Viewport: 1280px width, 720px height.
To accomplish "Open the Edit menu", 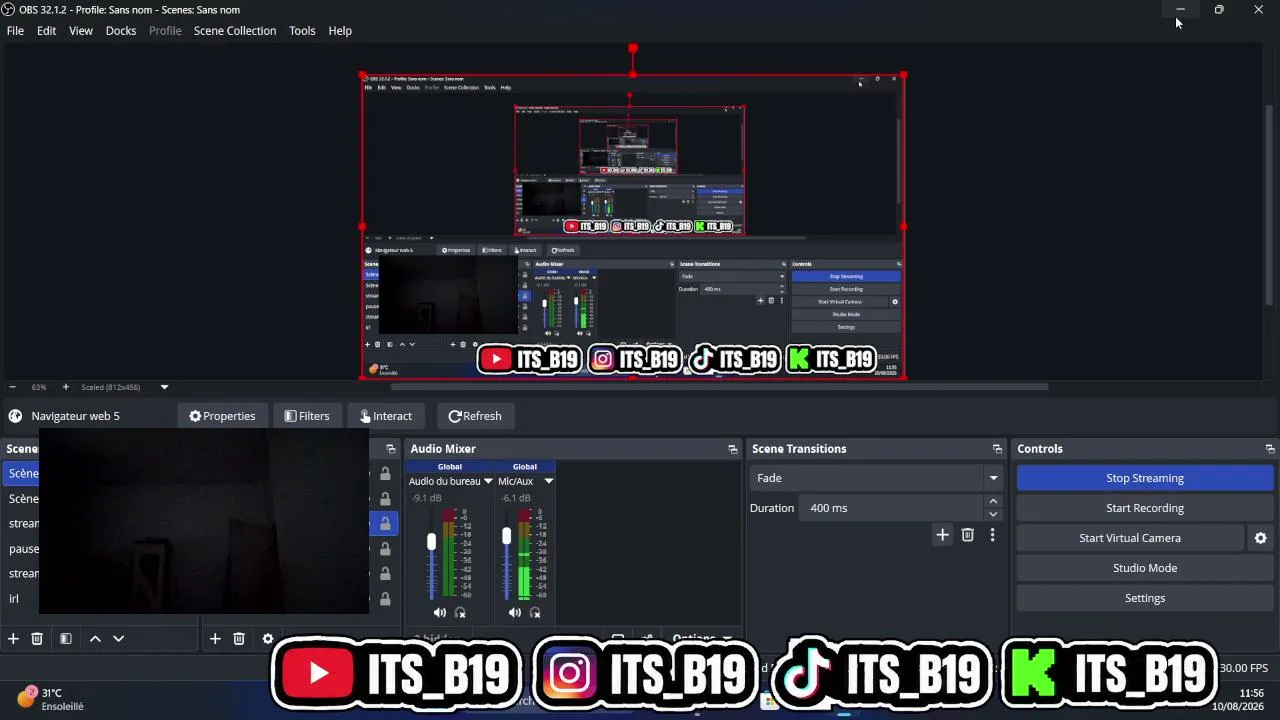I will click(x=47, y=31).
